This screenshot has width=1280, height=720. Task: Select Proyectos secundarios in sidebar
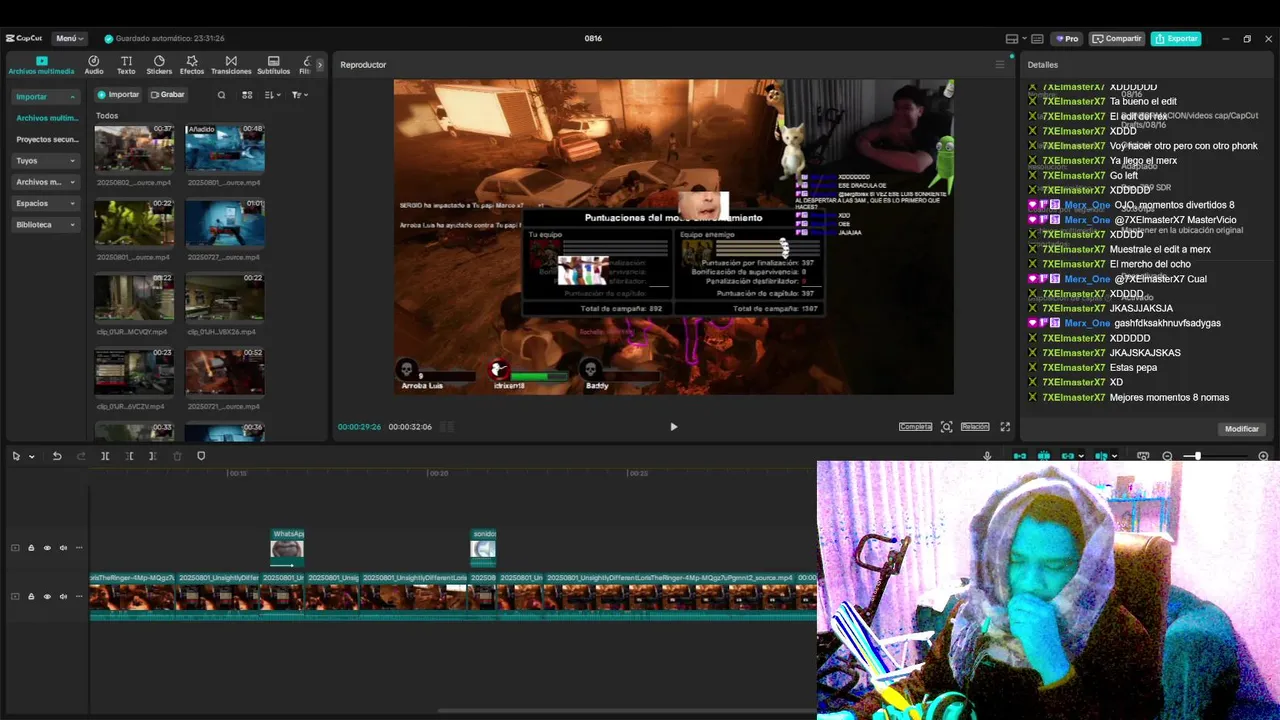46,140
